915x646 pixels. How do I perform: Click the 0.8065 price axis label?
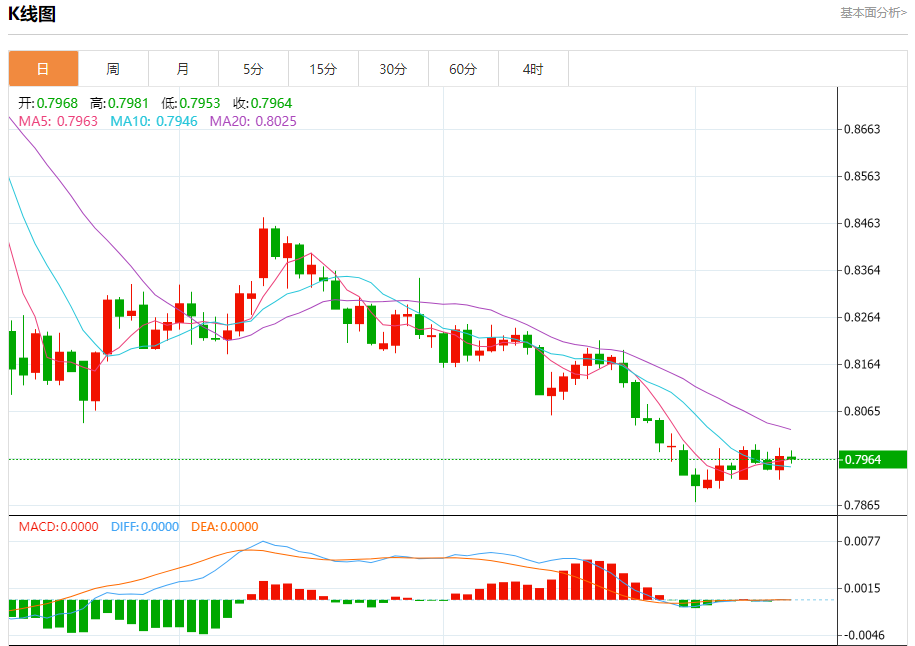[862, 411]
